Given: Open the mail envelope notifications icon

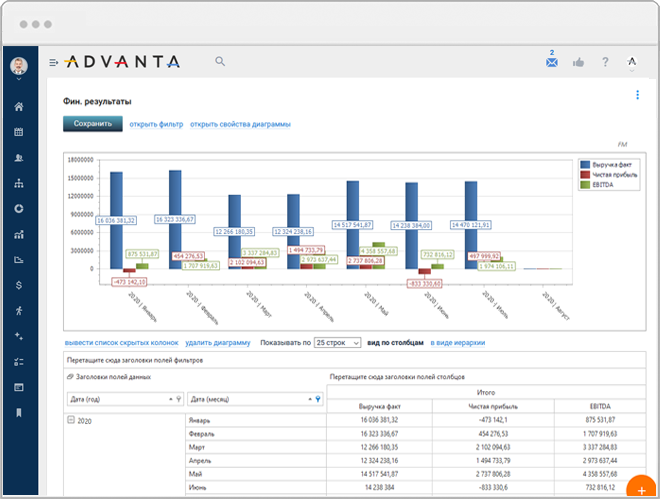Looking at the screenshot, I should click(x=551, y=62).
